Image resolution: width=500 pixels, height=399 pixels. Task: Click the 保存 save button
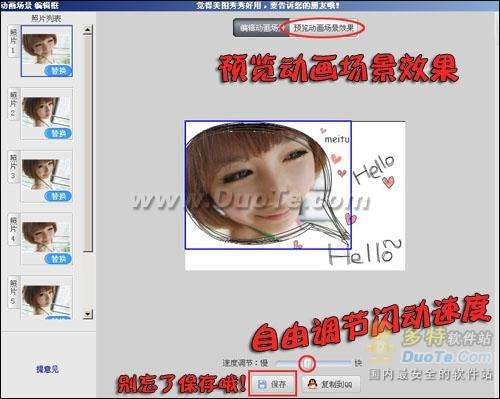272,384
